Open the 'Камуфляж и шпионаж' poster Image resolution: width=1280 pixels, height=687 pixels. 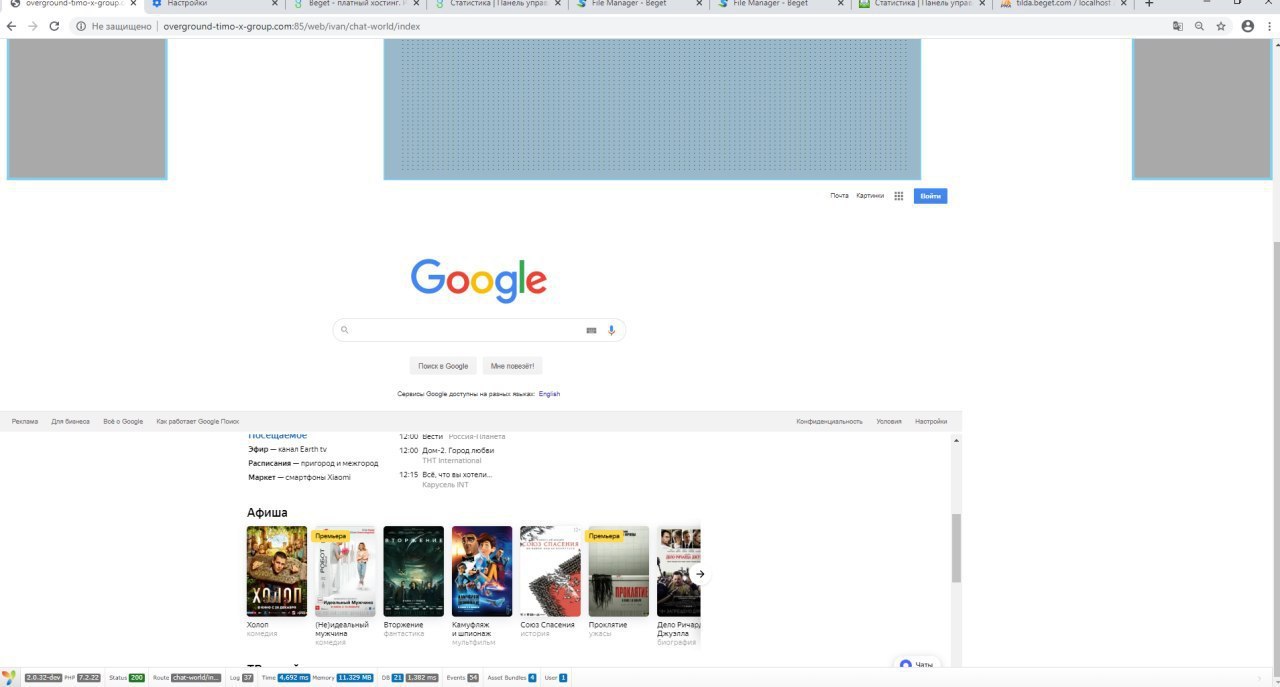(482, 571)
